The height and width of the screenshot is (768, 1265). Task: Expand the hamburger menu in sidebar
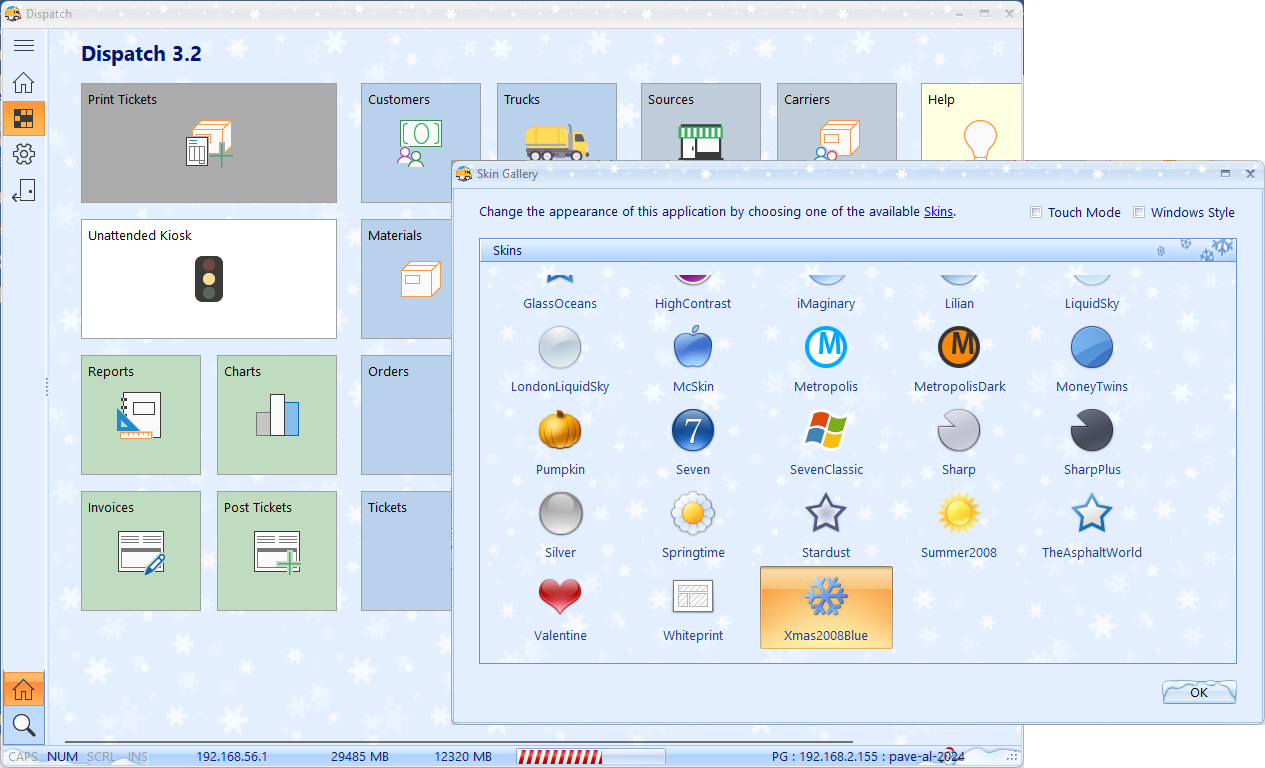[24, 46]
